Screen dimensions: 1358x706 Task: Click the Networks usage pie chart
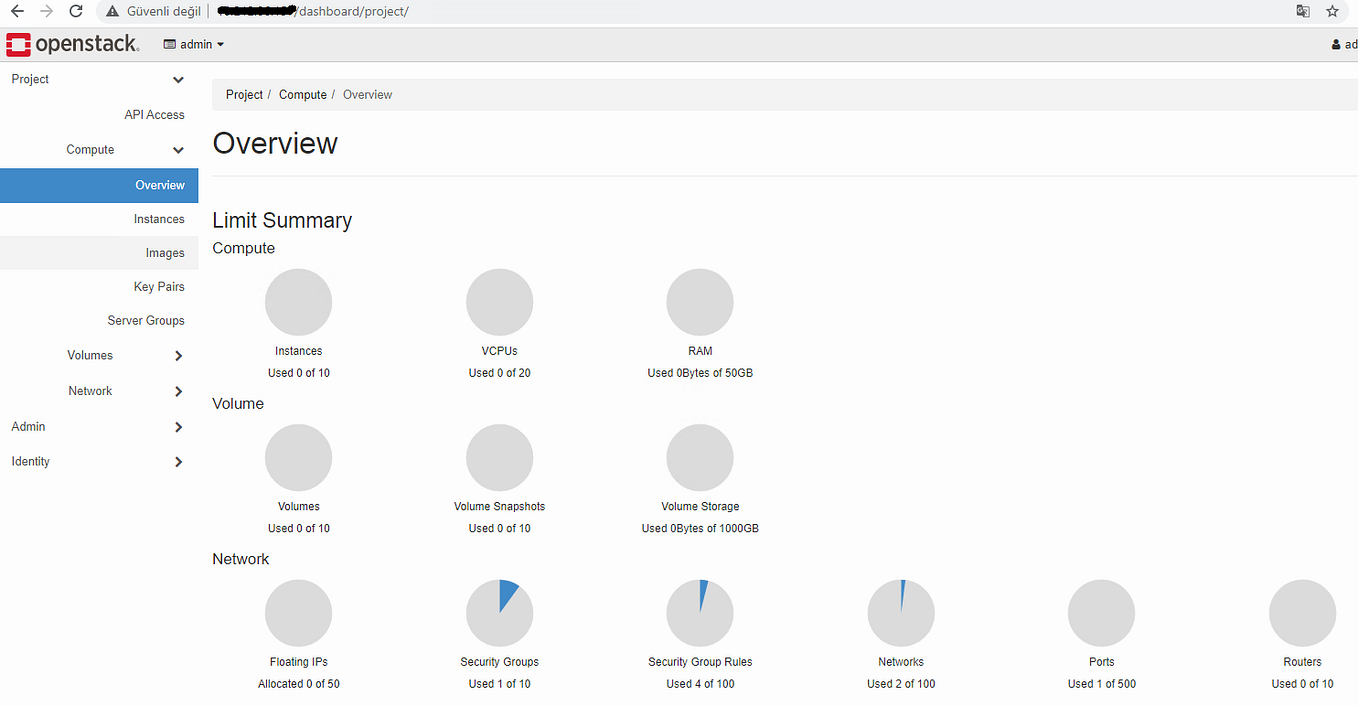901,613
